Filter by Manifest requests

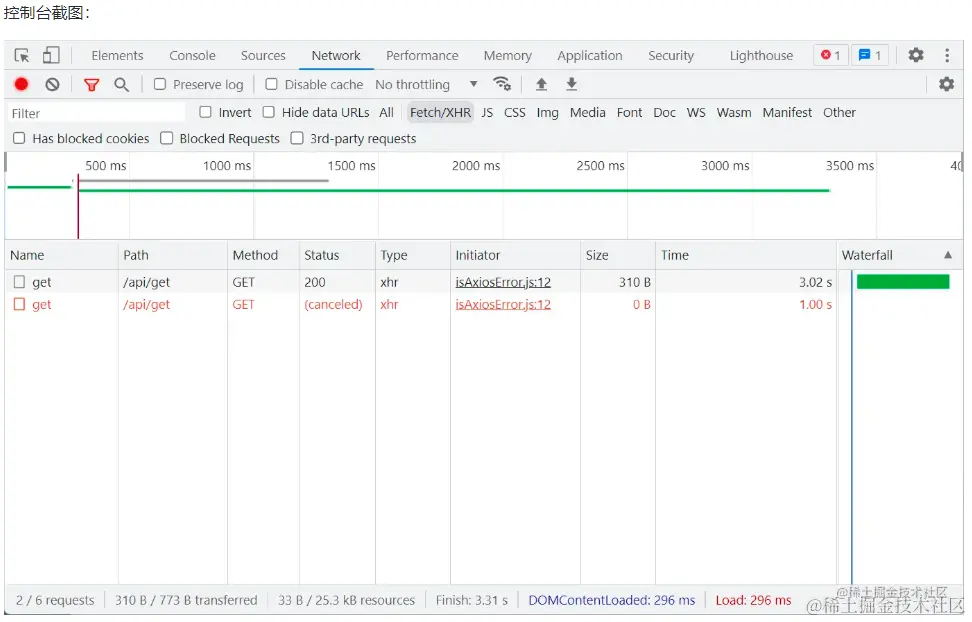(x=787, y=112)
